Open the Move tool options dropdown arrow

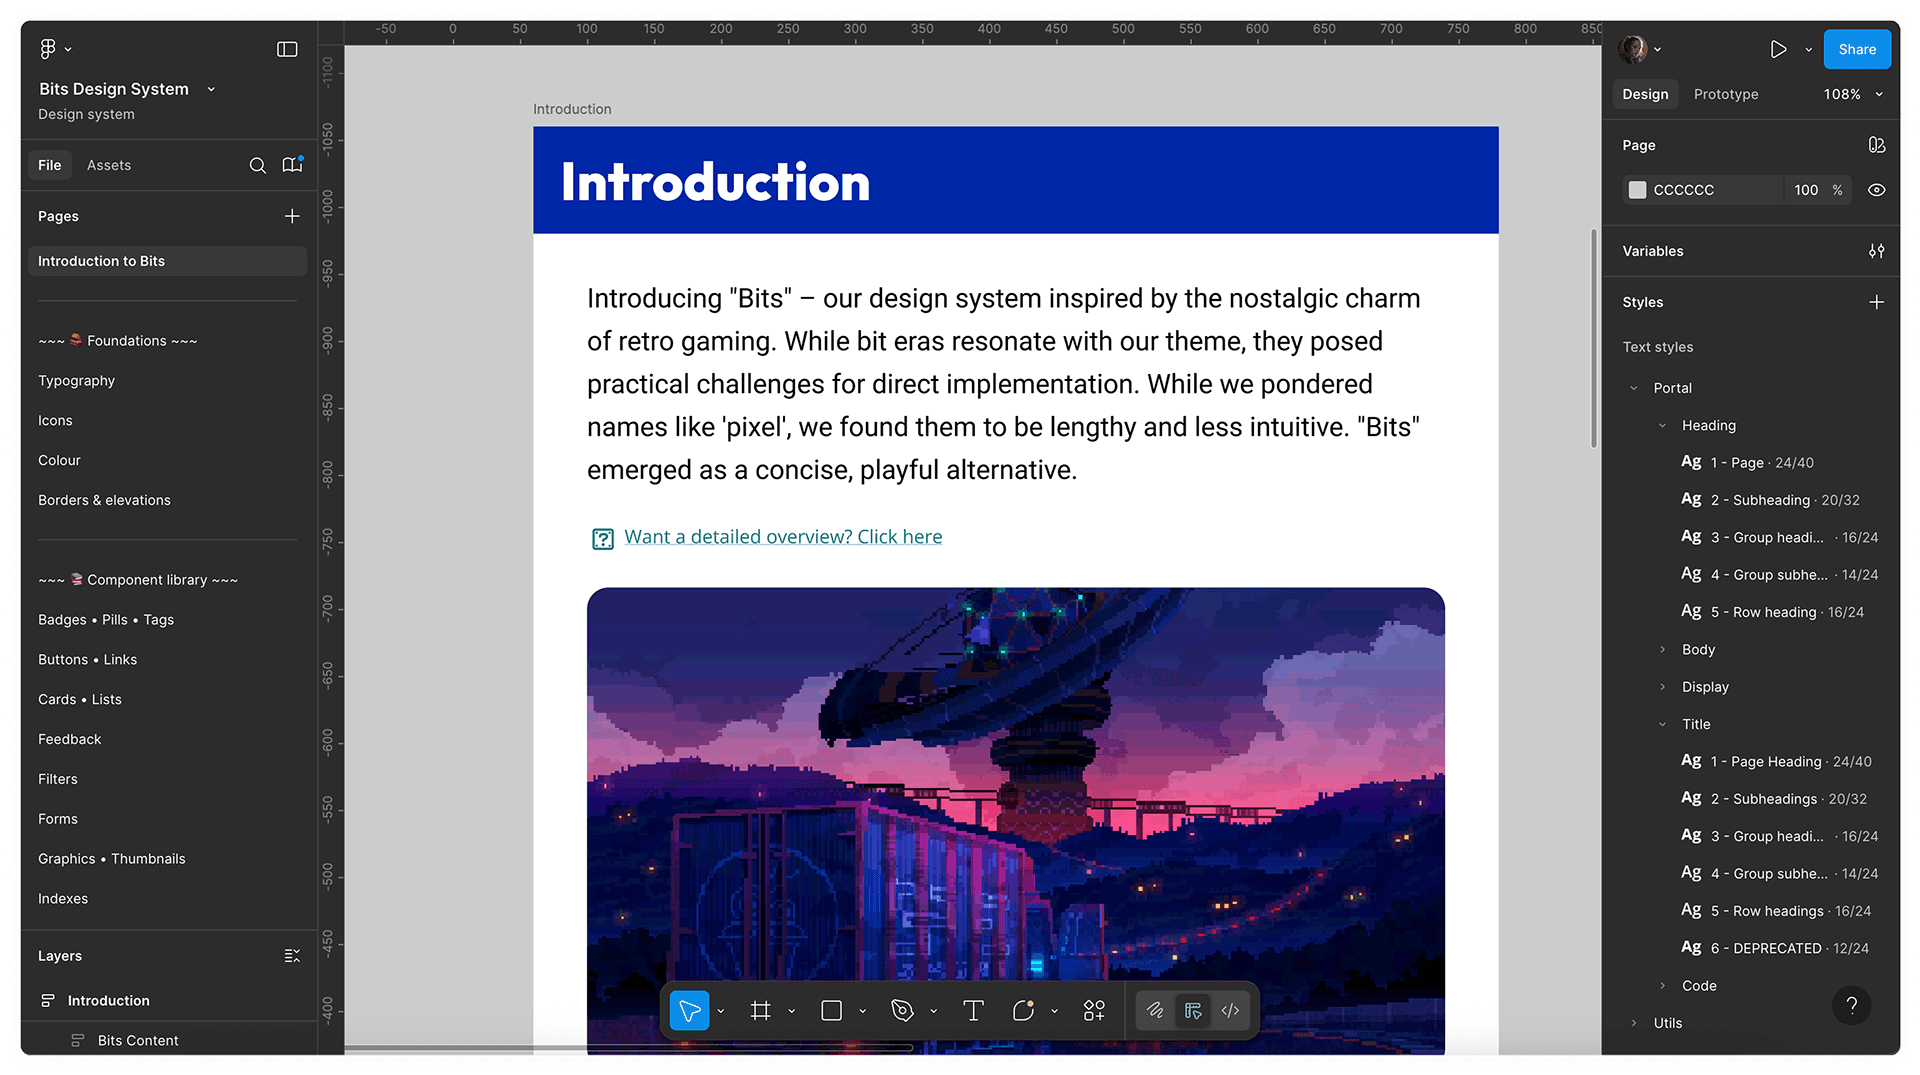(721, 1011)
